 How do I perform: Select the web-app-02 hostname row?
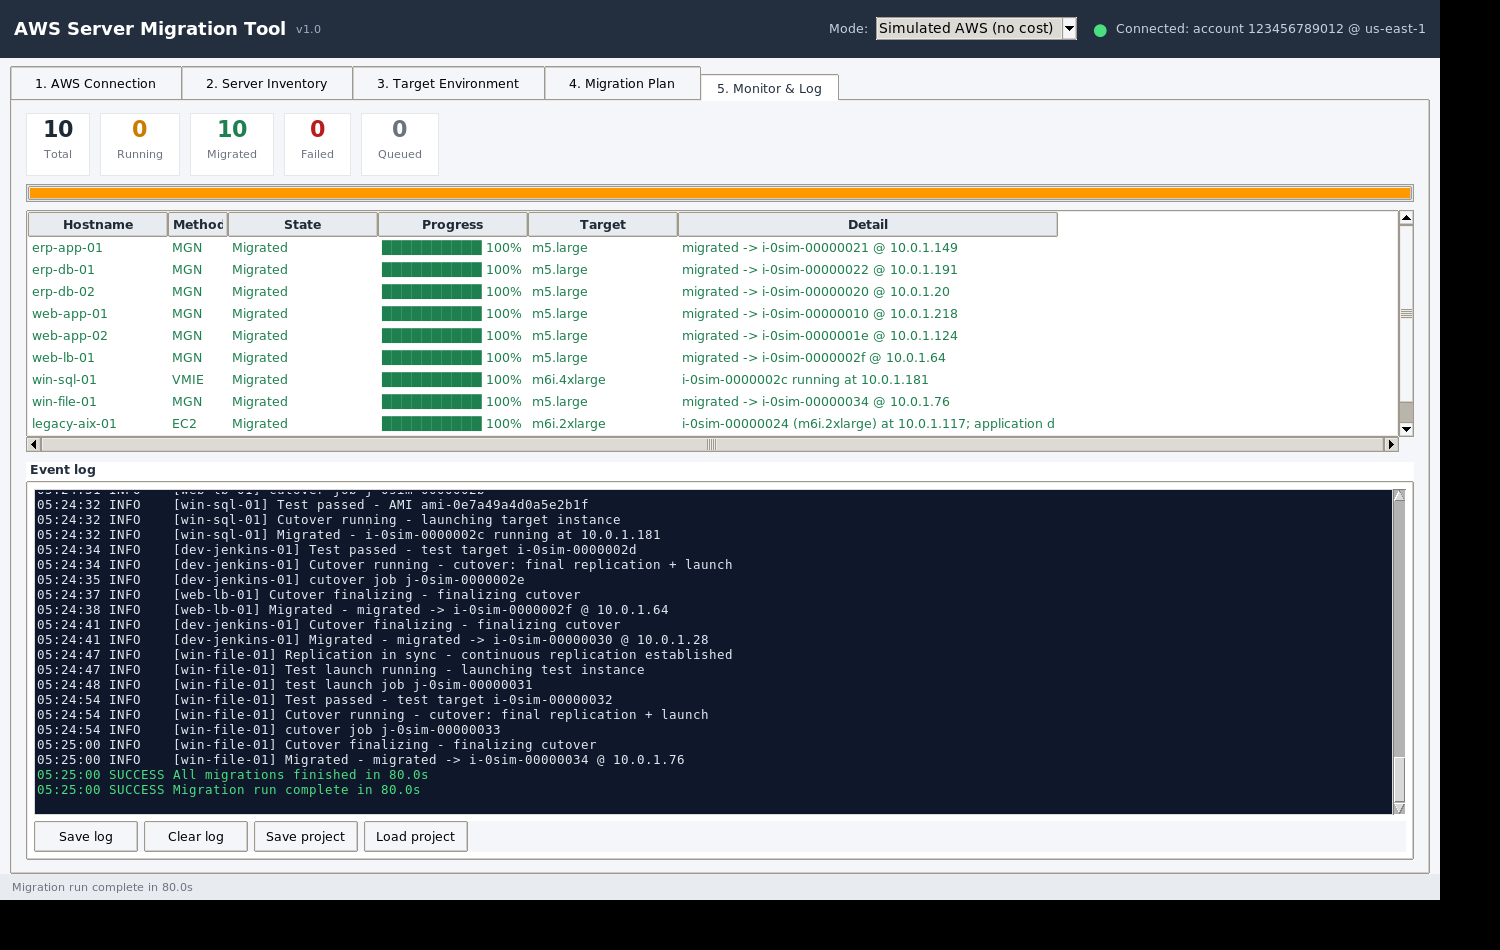(x=70, y=336)
